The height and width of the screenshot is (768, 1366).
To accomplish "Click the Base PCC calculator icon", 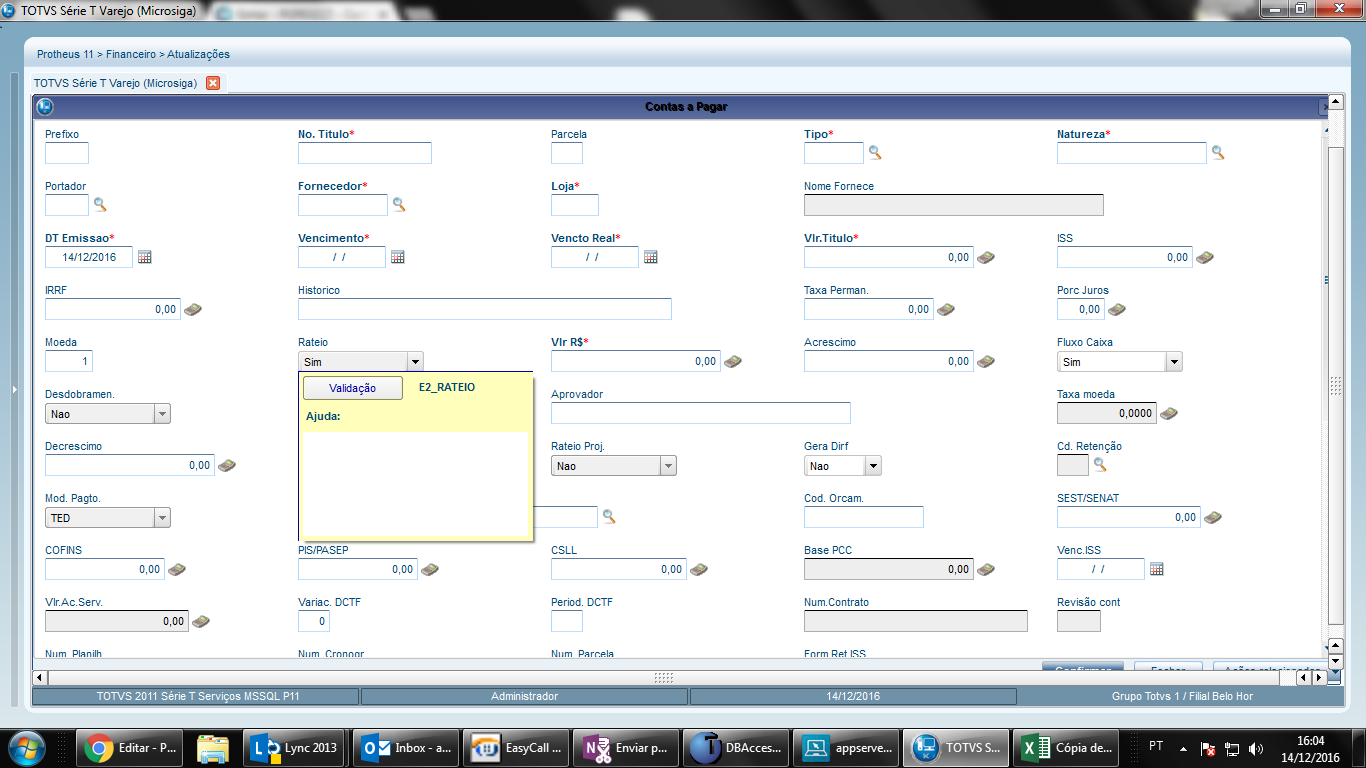I will (x=986, y=569).
